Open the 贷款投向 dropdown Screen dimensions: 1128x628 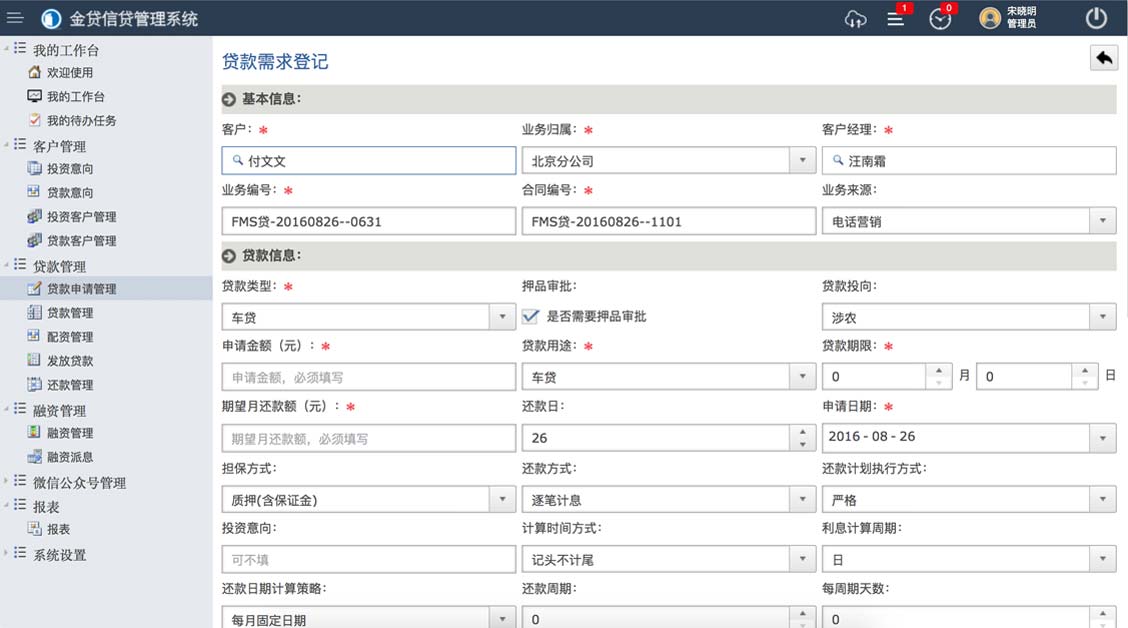coord(1103,317)
